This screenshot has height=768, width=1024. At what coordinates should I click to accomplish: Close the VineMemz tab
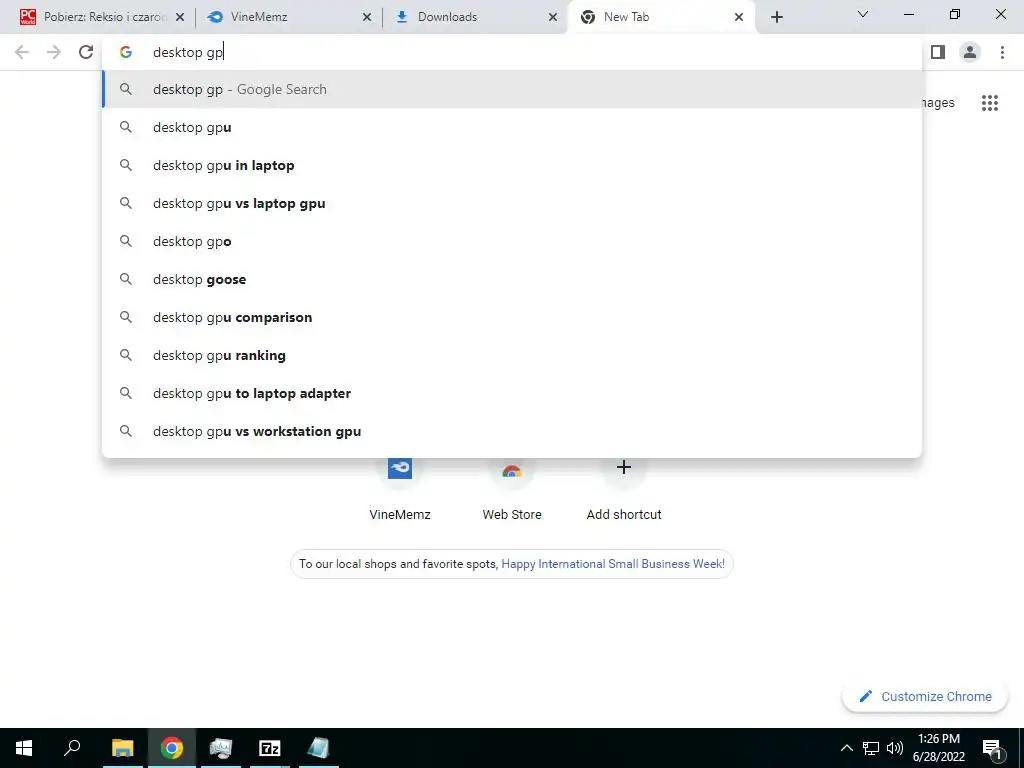[x=367, y=18]
